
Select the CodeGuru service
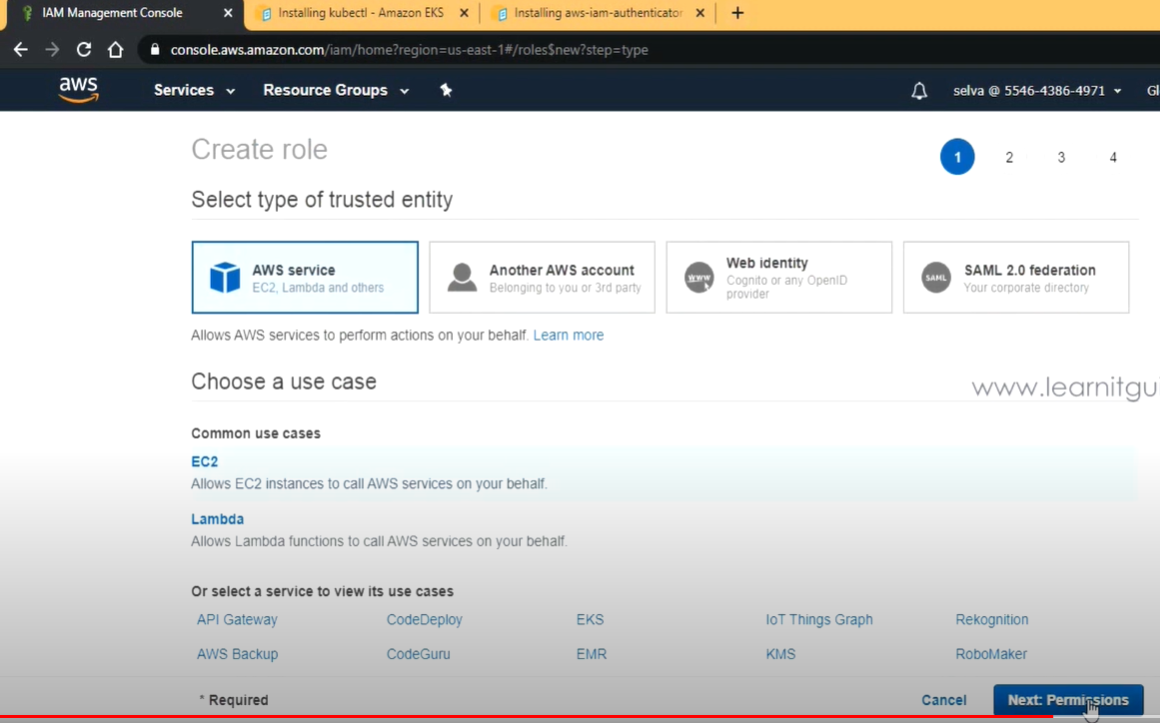tap(418, 654)
